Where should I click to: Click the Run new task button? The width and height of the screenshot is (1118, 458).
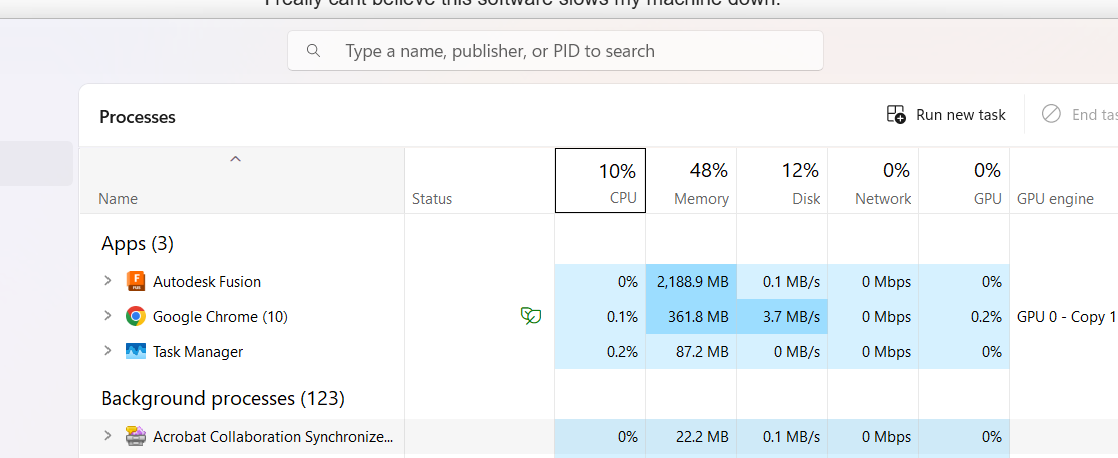pyautogui.click(x=946, y=114)
